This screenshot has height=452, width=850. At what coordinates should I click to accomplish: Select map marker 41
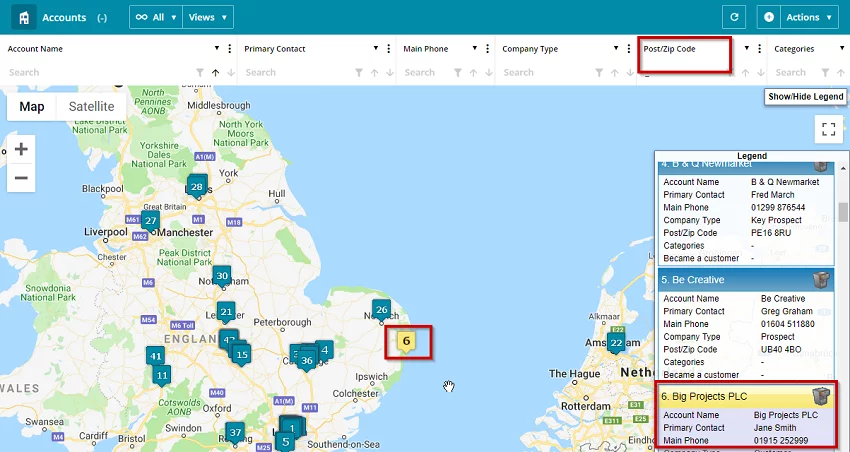pos(156,357)
